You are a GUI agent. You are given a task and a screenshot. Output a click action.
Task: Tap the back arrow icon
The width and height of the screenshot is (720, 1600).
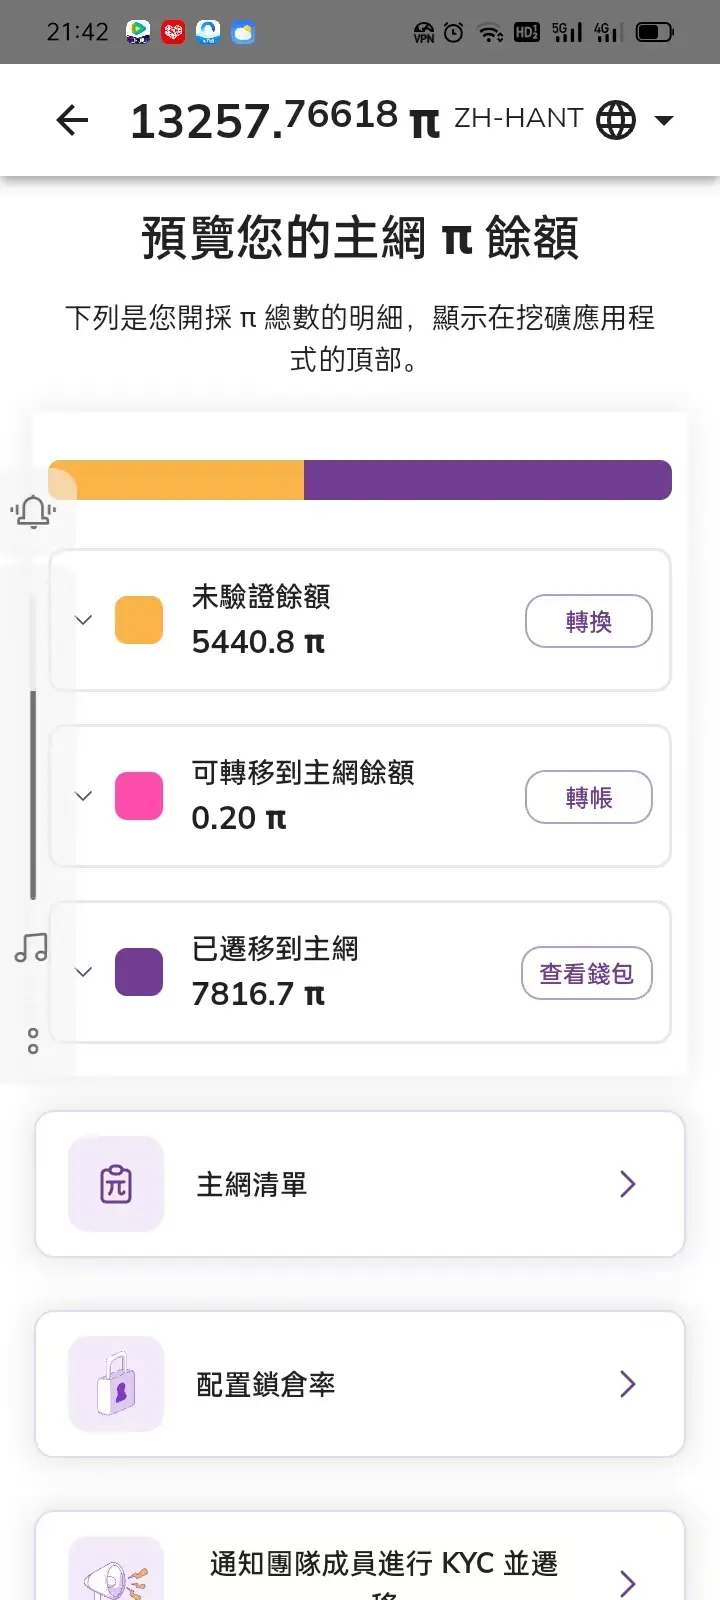click(72, 121)
